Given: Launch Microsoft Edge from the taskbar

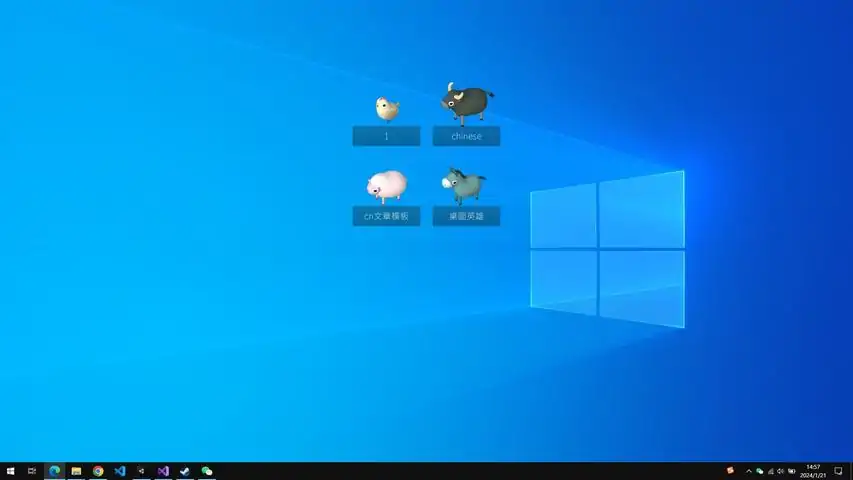Looking at the screenshot, I should click(x=54, y=471).
